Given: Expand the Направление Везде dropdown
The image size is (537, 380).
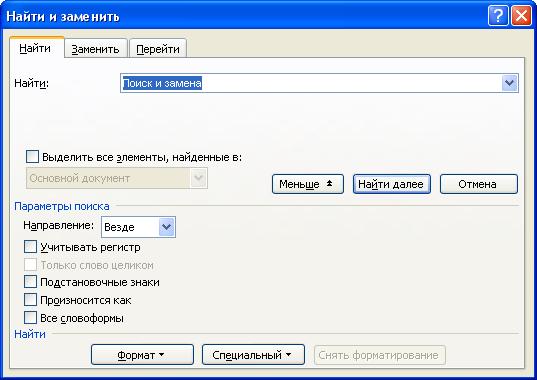Looking at the screenshot, I should click(166, 227).
